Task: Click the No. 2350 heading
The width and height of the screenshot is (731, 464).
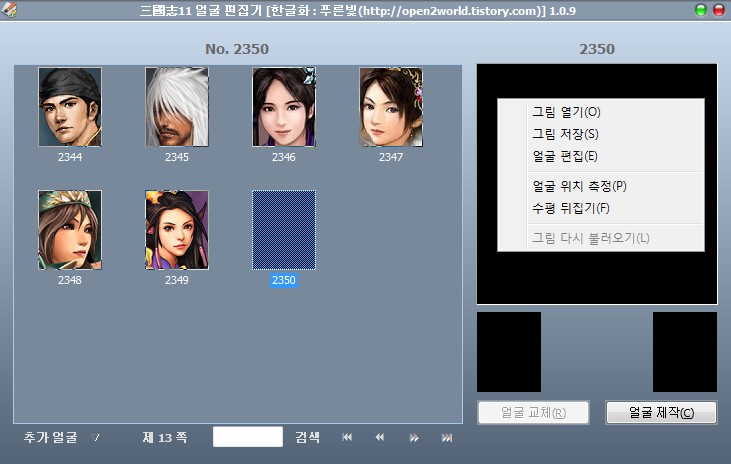Action: [237, 49]
